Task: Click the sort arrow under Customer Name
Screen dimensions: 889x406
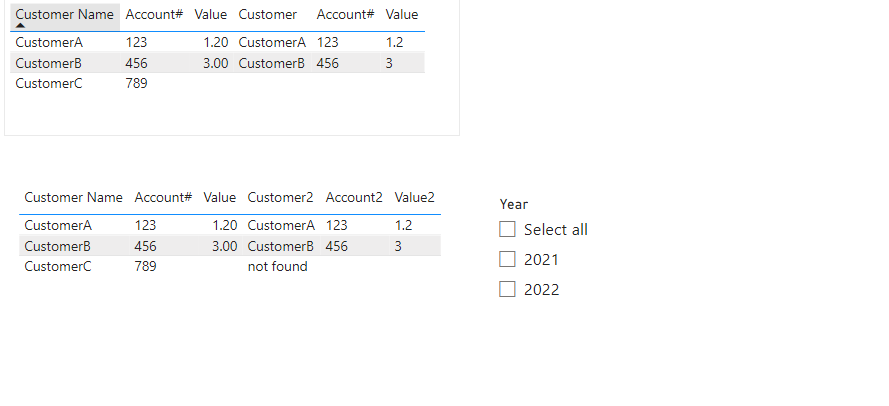Action: tap(20, 26)
